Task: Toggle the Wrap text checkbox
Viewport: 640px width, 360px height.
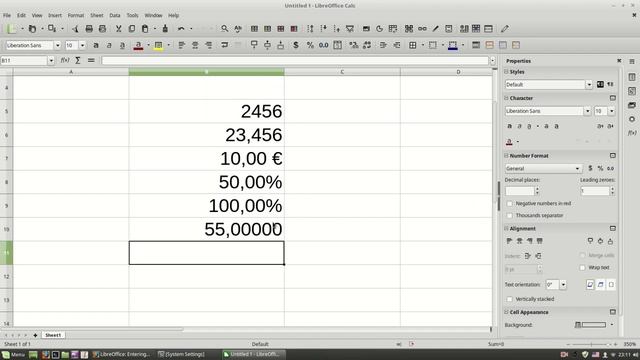Action: pyautogui.click(x=582, y=268)
